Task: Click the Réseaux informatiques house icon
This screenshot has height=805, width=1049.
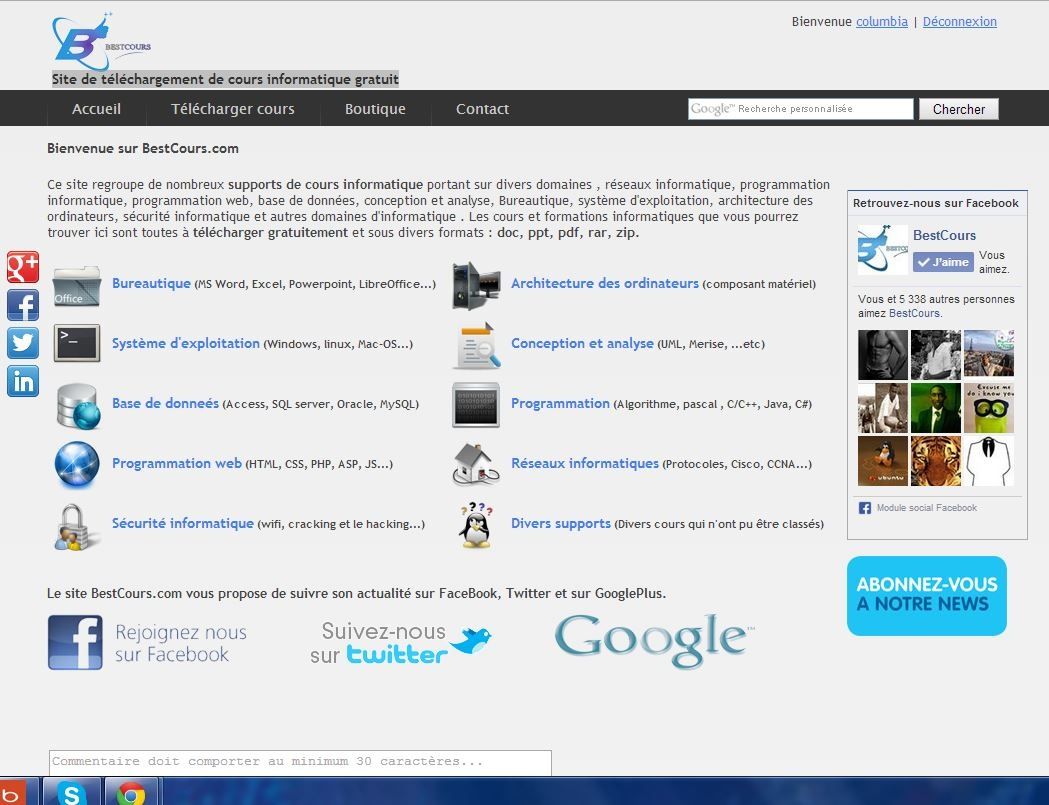Action: click(476, 464)
